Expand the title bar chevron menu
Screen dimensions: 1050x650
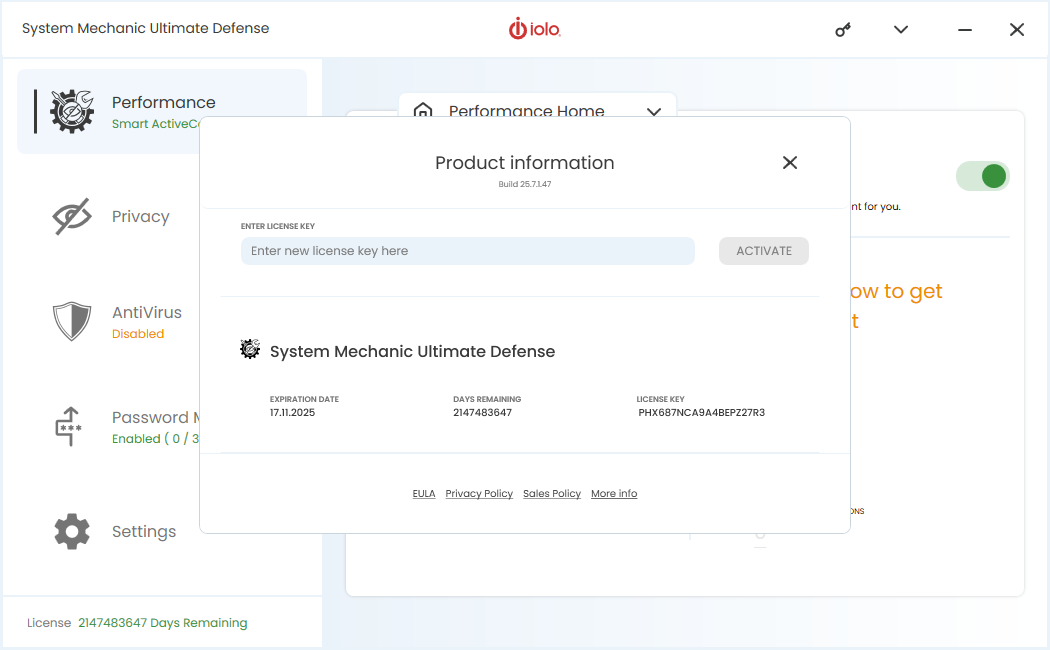901,29
